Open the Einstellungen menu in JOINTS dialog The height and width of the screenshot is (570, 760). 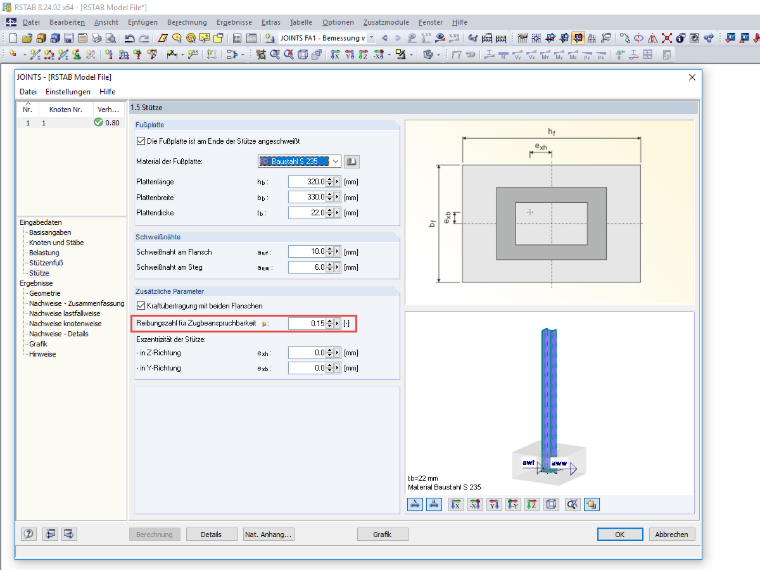coord(68,92)
